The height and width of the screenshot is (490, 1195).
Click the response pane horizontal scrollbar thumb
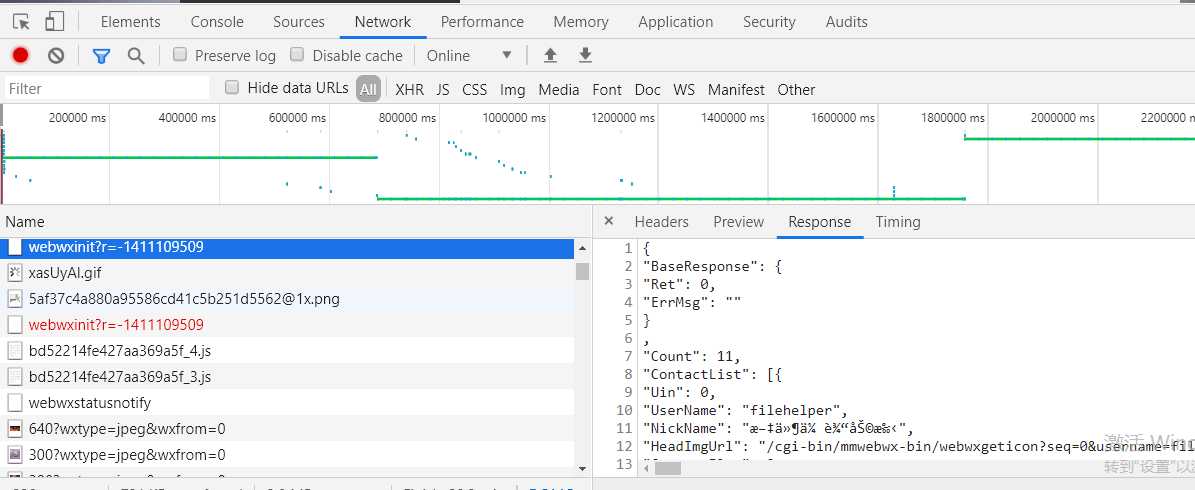click(x=668, y=468)
